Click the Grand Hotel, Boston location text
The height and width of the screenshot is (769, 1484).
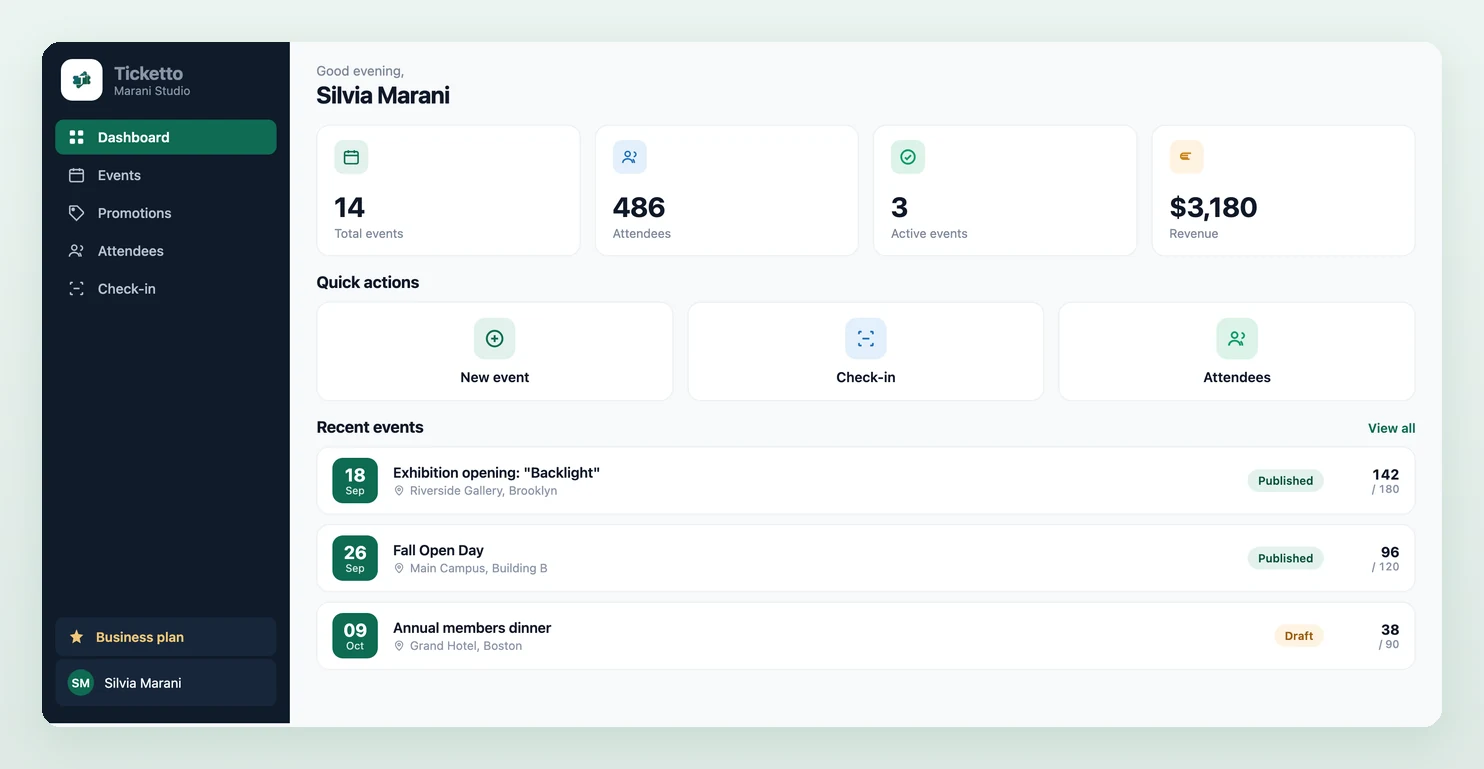(x=466, y=646)
